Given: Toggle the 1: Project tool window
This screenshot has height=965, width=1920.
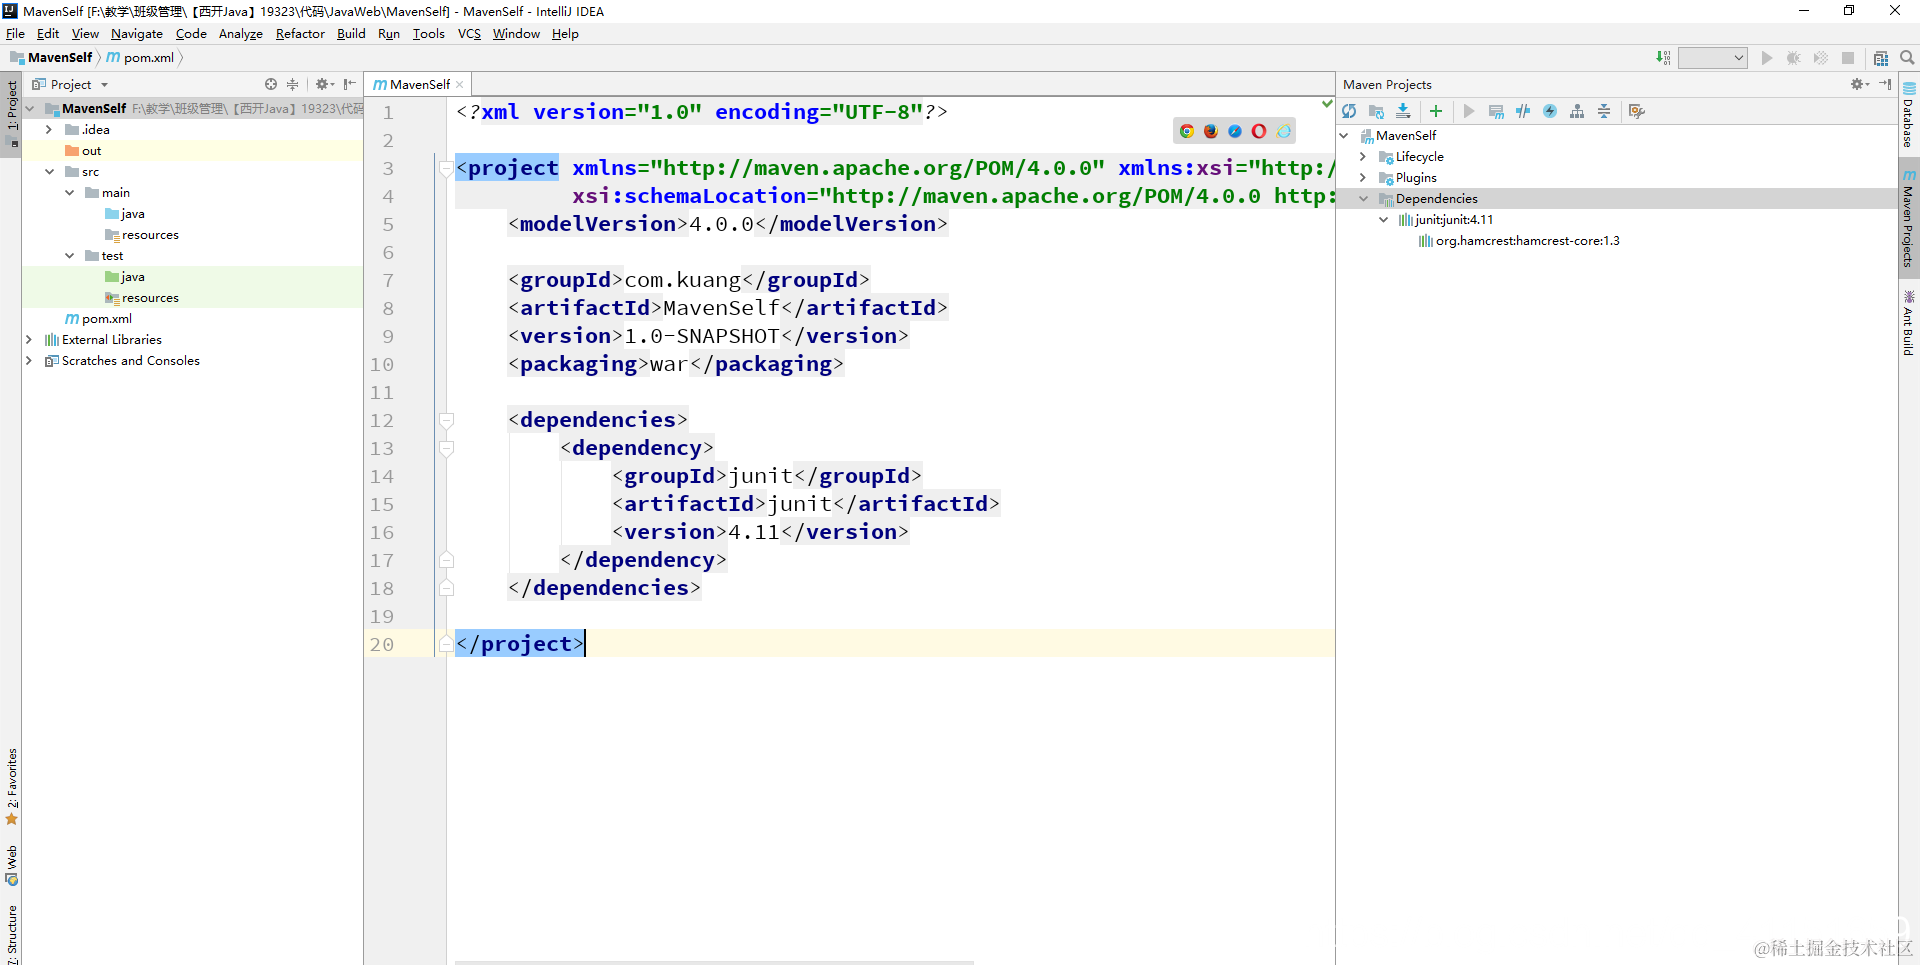Looking at the screenshot, I should [x=12, y=113].
